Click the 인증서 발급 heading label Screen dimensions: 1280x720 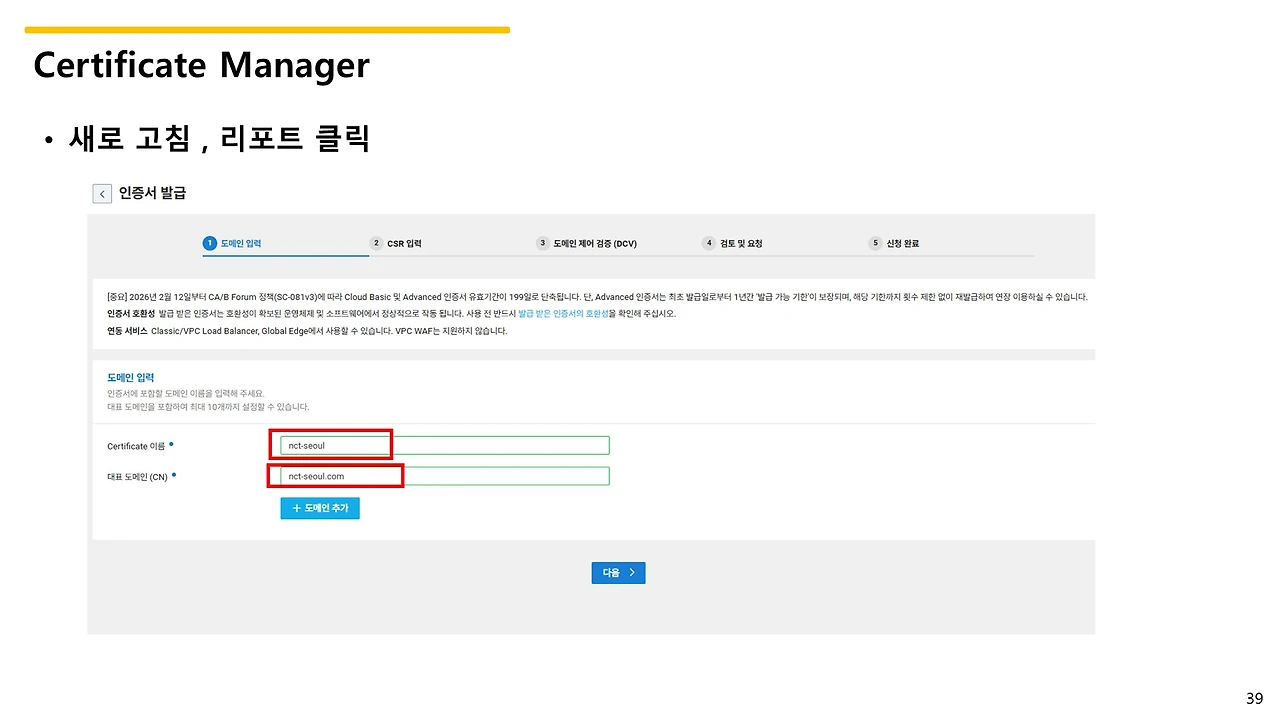tap(155, 193)
